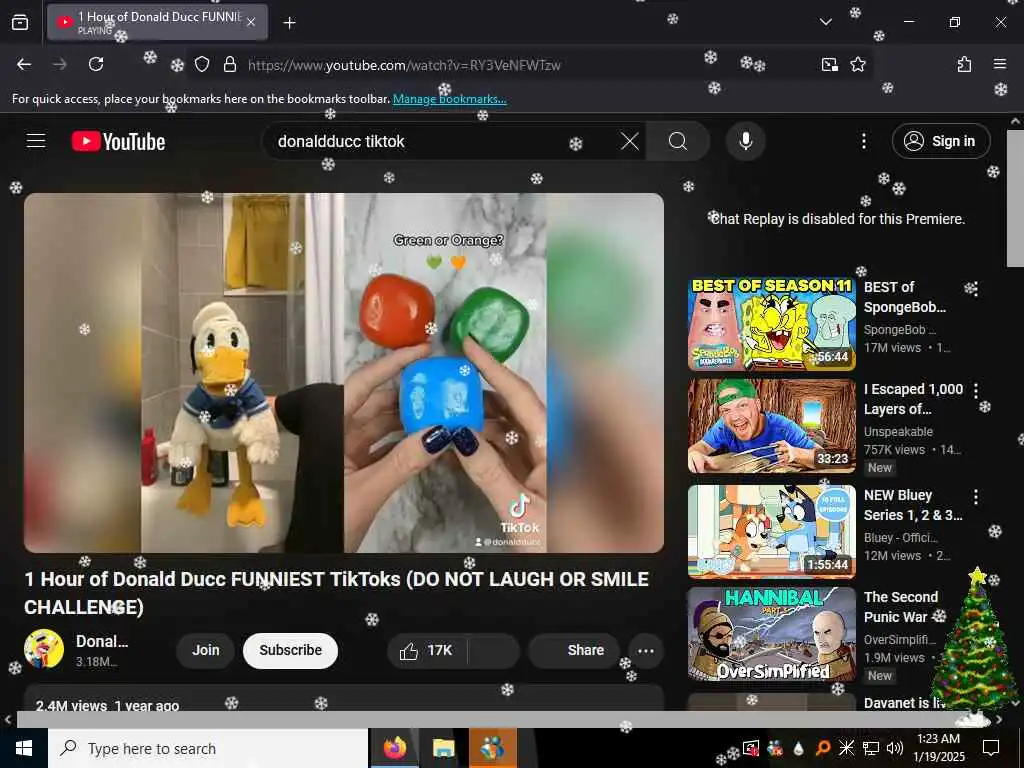This screenshot has height=768, width=1024.
Task: Open YouTube settings three-dot menu
Action: pos(863,141)
